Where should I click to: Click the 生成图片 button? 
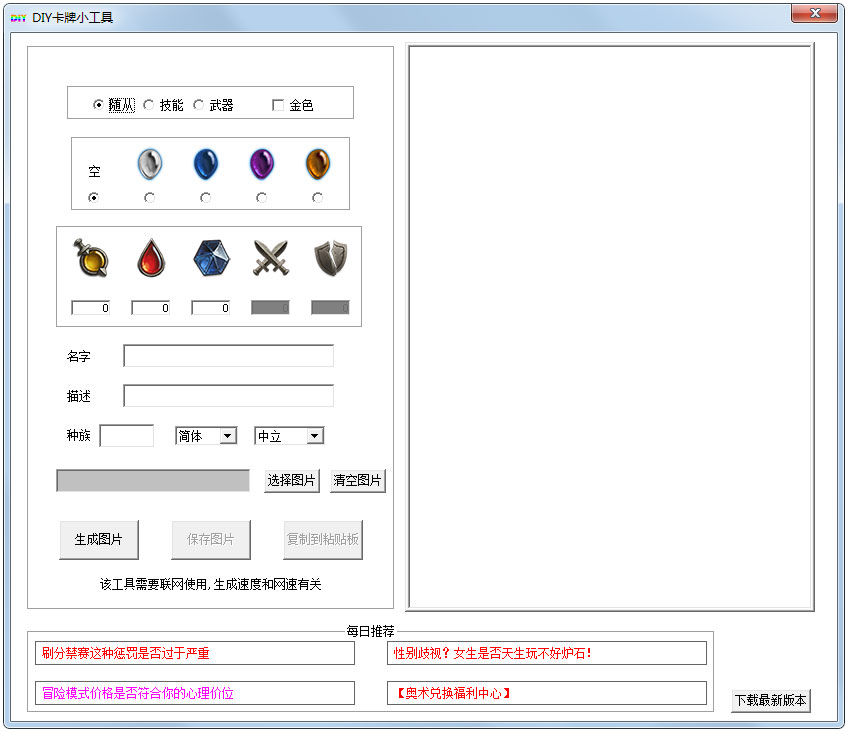click(99, 539)
